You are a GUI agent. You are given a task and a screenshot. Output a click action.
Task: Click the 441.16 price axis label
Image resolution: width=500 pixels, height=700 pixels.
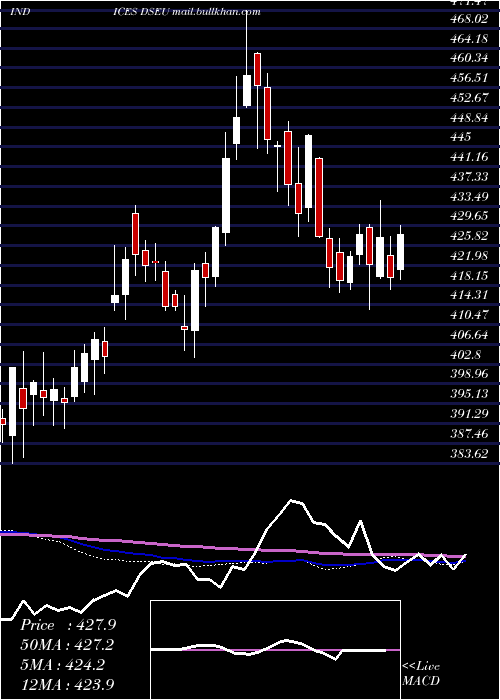[470, 157]
